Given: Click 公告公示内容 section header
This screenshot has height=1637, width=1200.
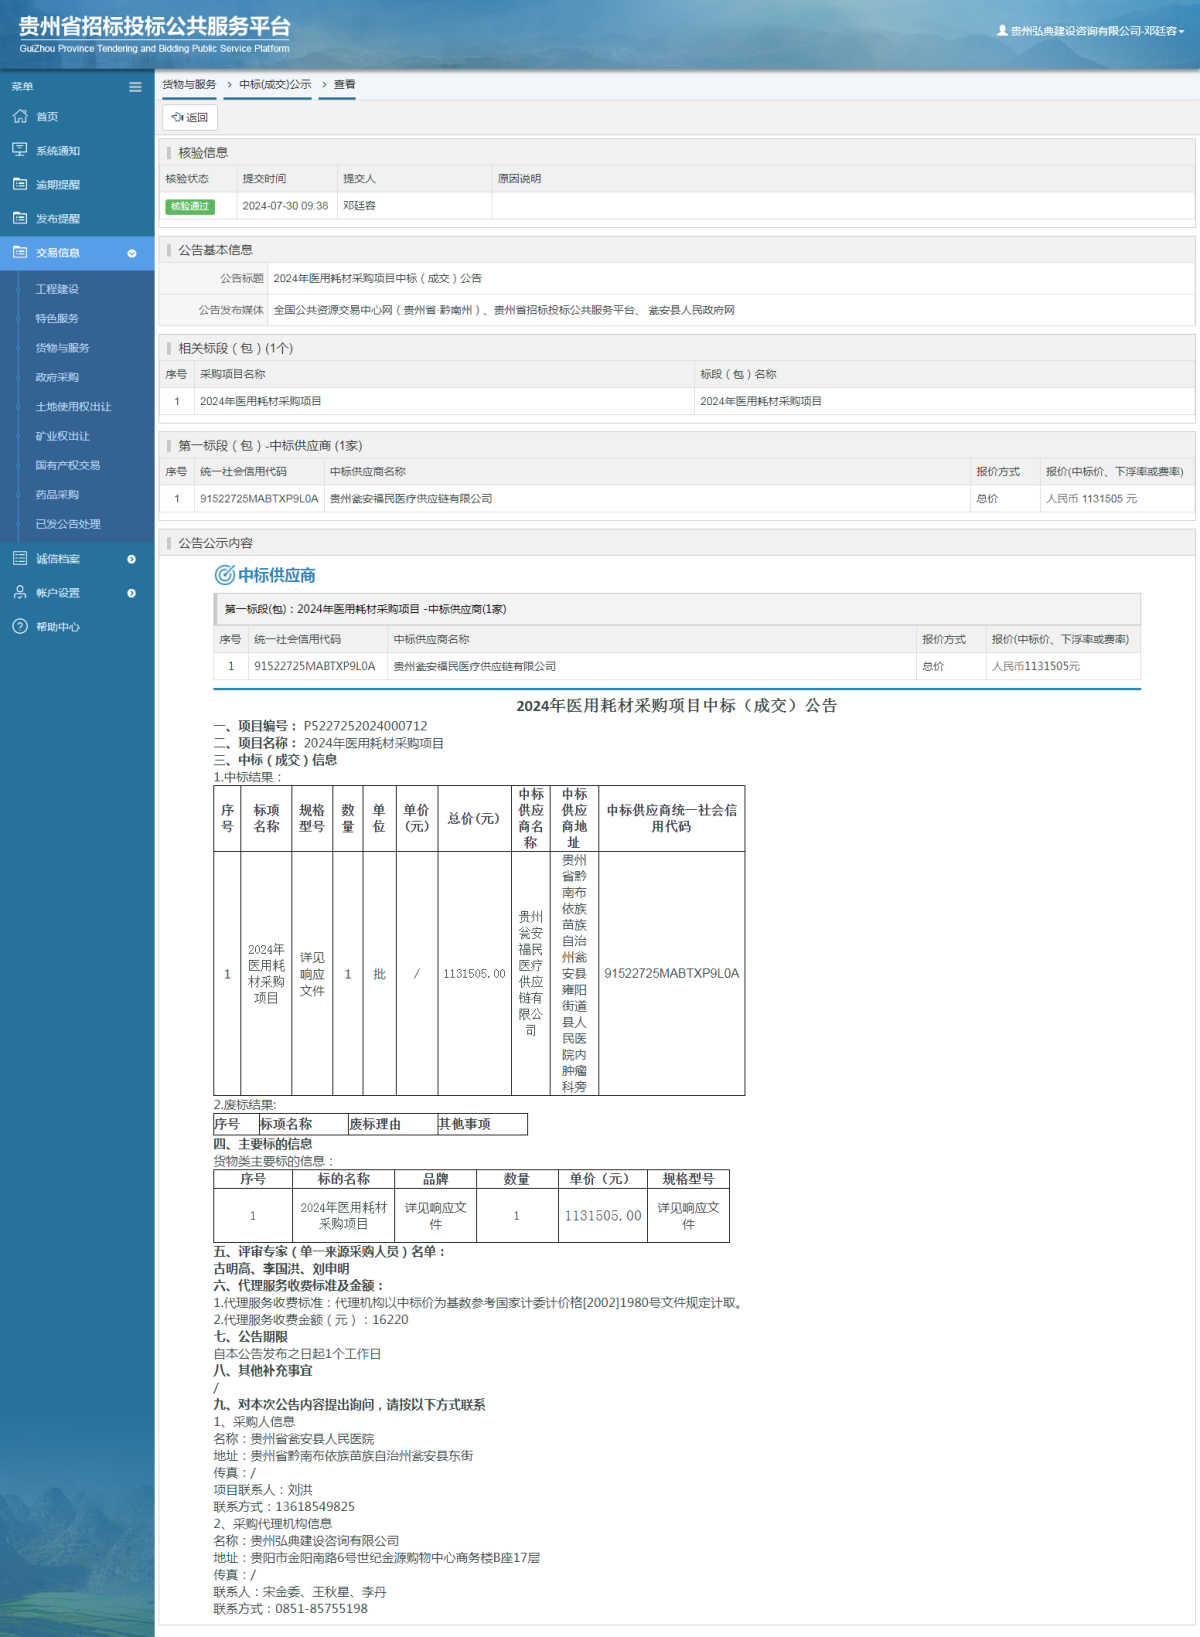Looking at the screenshot, I should click(215, 543).
